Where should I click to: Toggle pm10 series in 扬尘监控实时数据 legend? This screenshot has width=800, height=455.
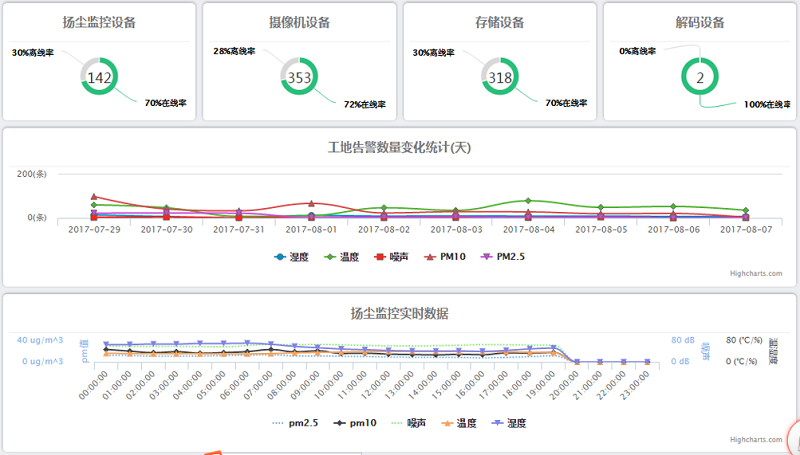[354, 423]
